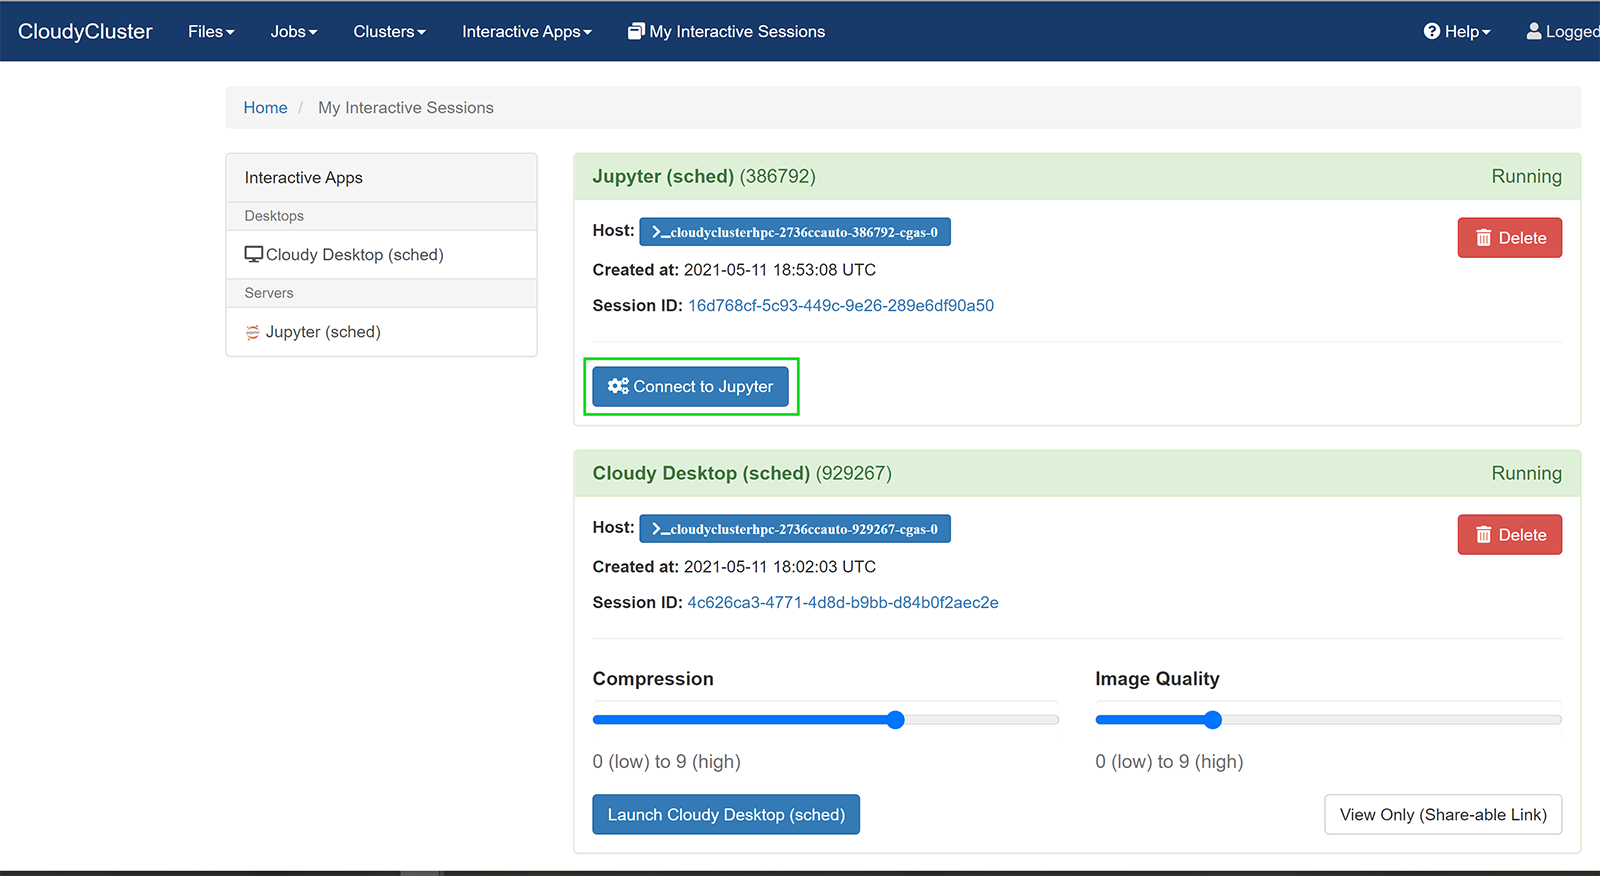Click Launch Cloudy Desktop (sched) button
This screenshot has height=876, width=1600.
[x=726, y=814]
